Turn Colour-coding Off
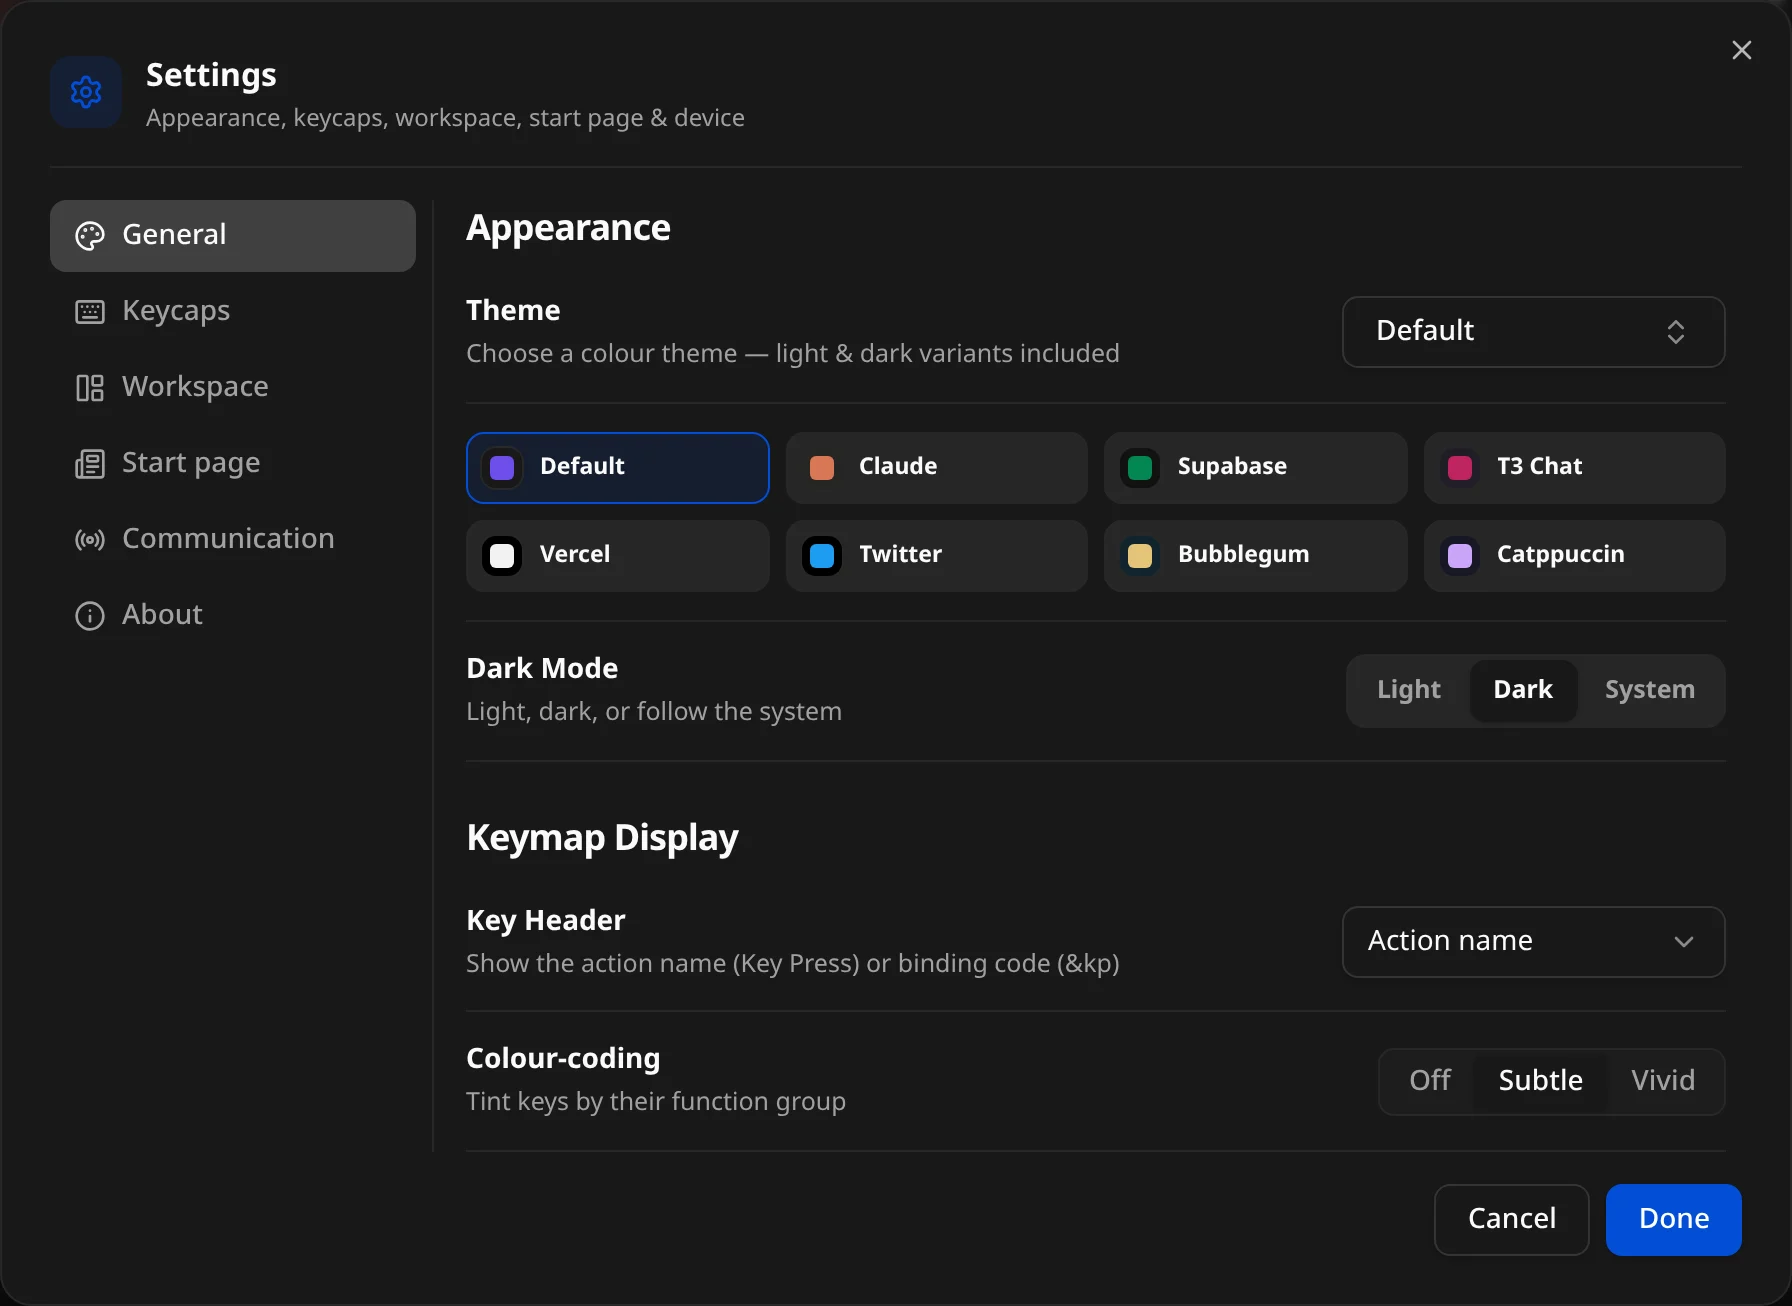This screenshot has width=1792, height=1306. pyautogui.click(x=1430, y=1081)
